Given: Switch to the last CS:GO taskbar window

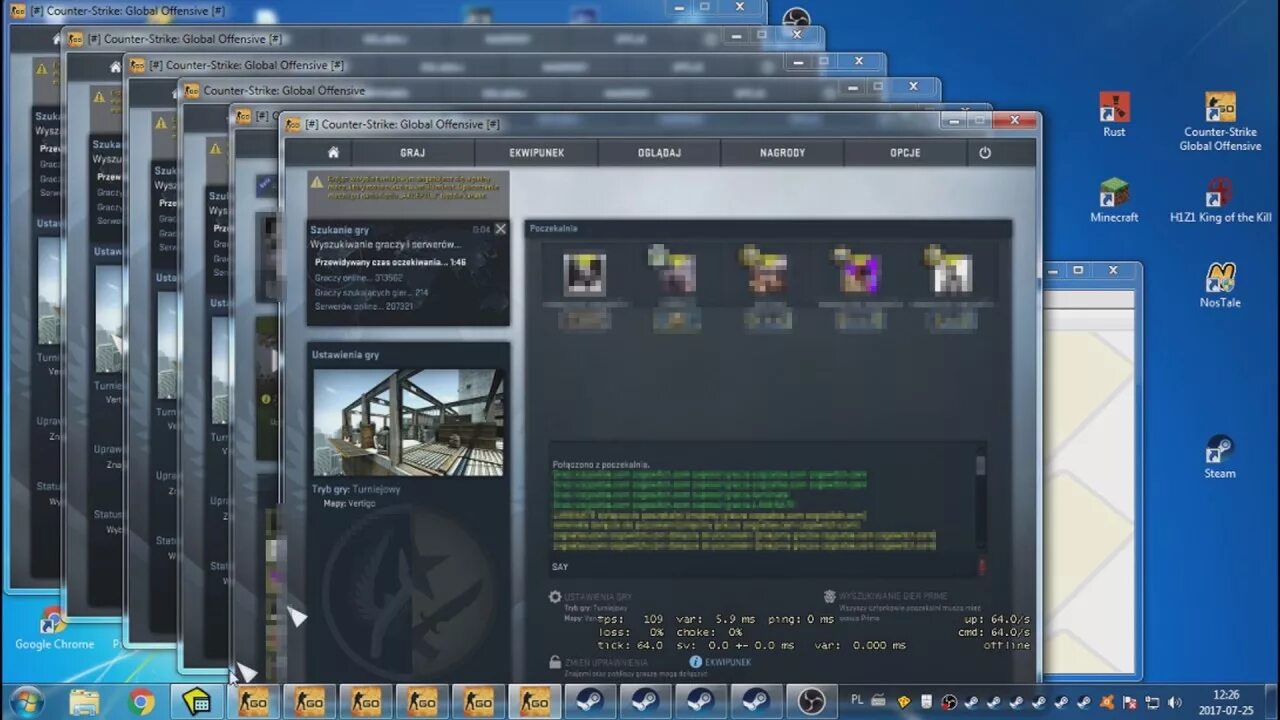Looking at the screenshot, I should tap(534, 702).
